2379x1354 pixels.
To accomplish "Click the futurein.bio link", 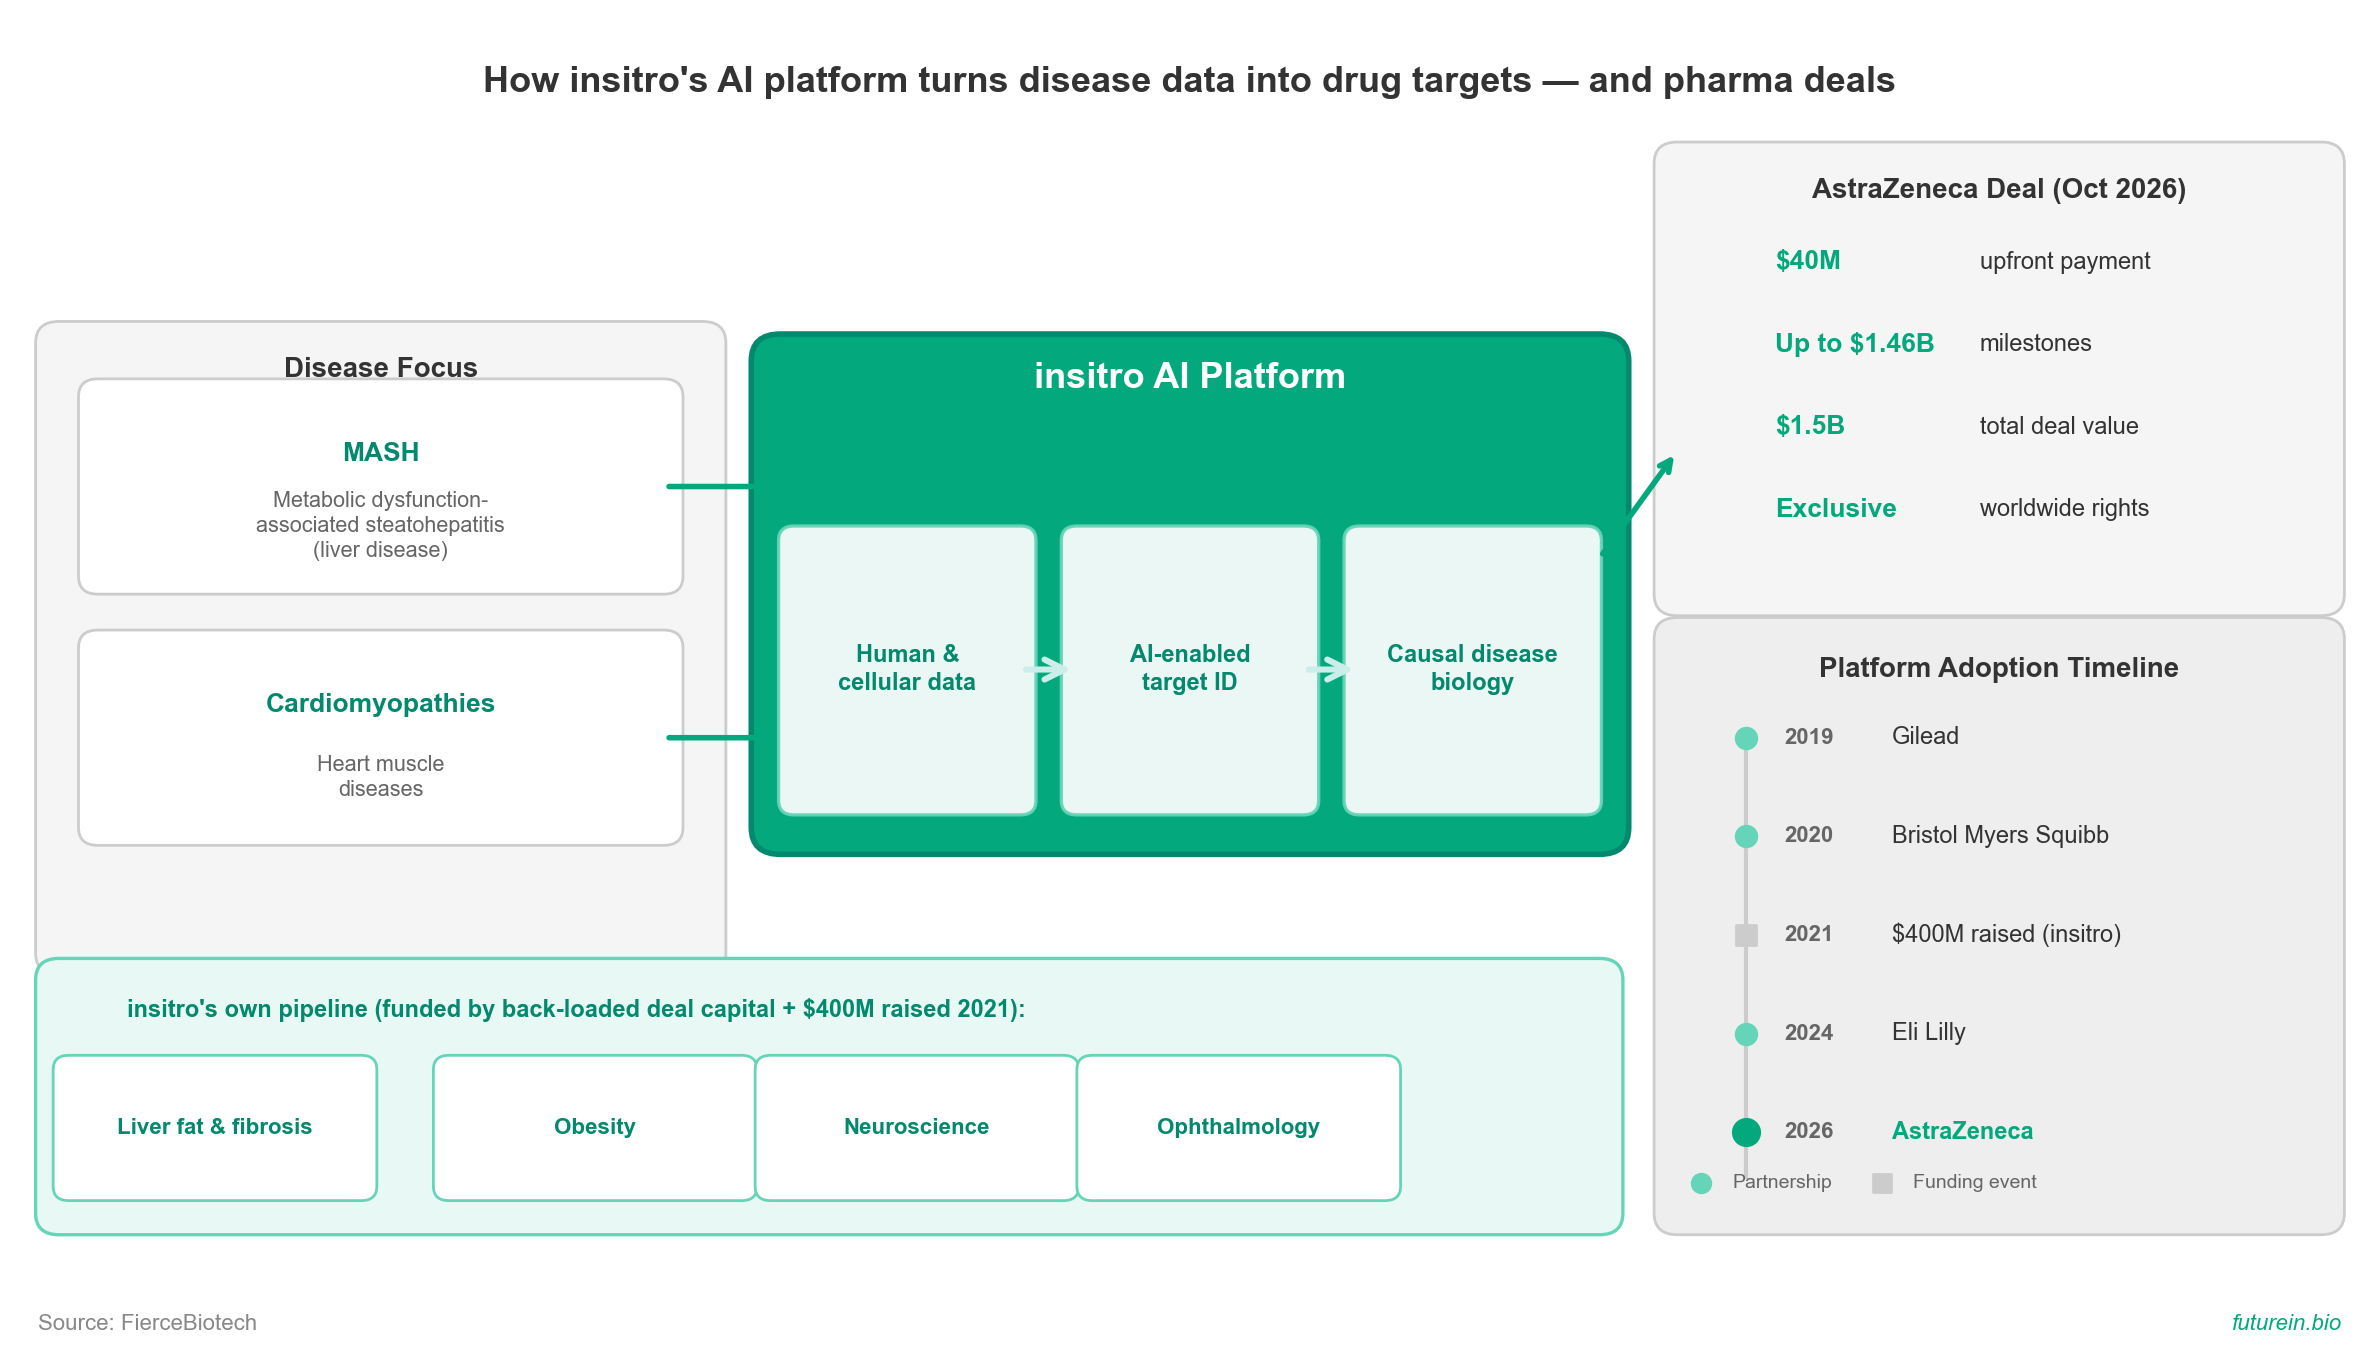I will [2286, 1322].
